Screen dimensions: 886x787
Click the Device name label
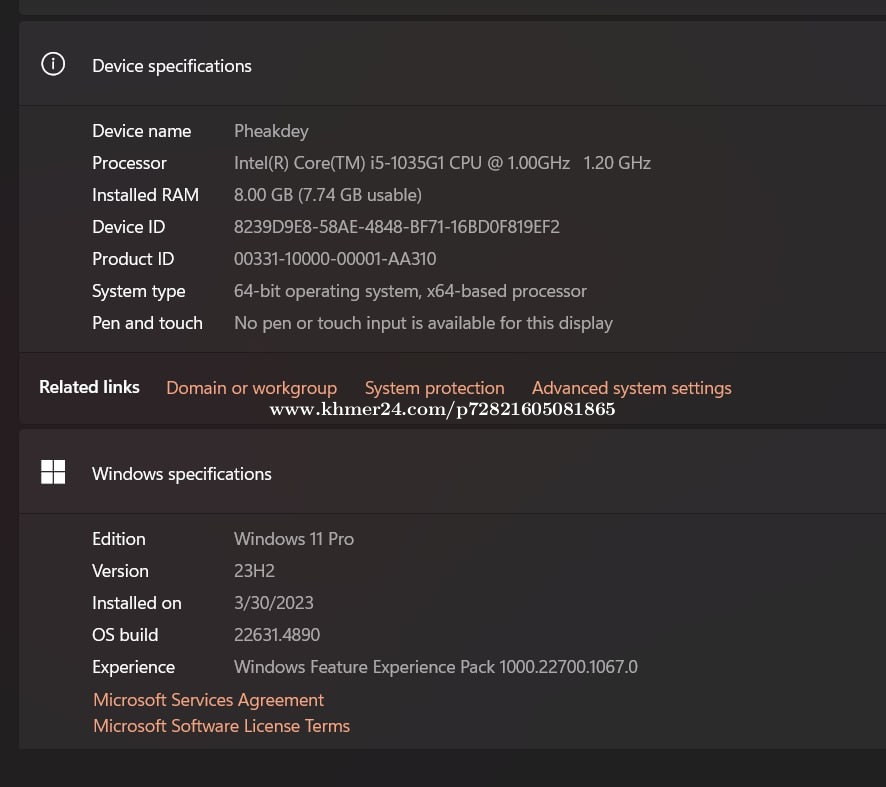tap(142, 131)
